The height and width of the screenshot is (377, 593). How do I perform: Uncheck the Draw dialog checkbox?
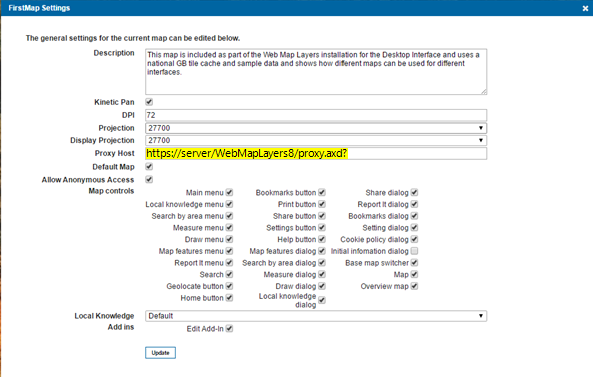click(x=322, y=286)
